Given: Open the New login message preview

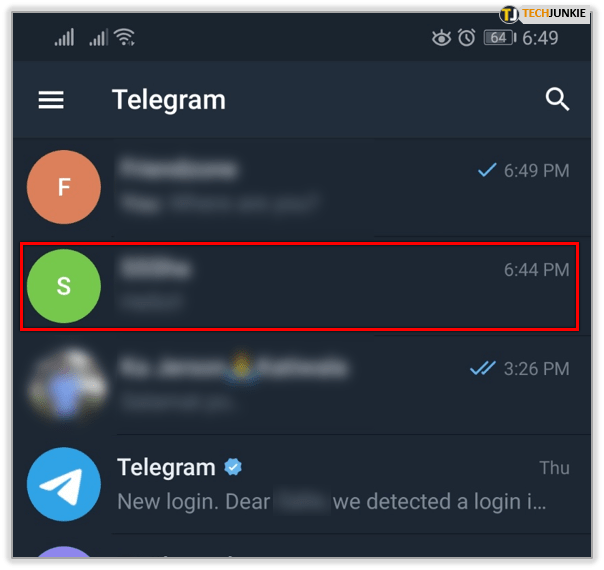Looking at the screenshot, I should click(331, 502).
